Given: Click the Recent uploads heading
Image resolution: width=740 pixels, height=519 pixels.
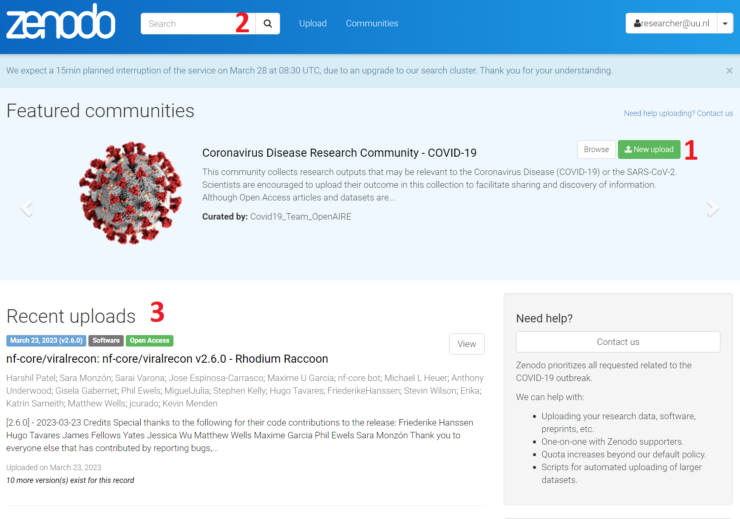Looking at the screenshot, I should [71, 316].
